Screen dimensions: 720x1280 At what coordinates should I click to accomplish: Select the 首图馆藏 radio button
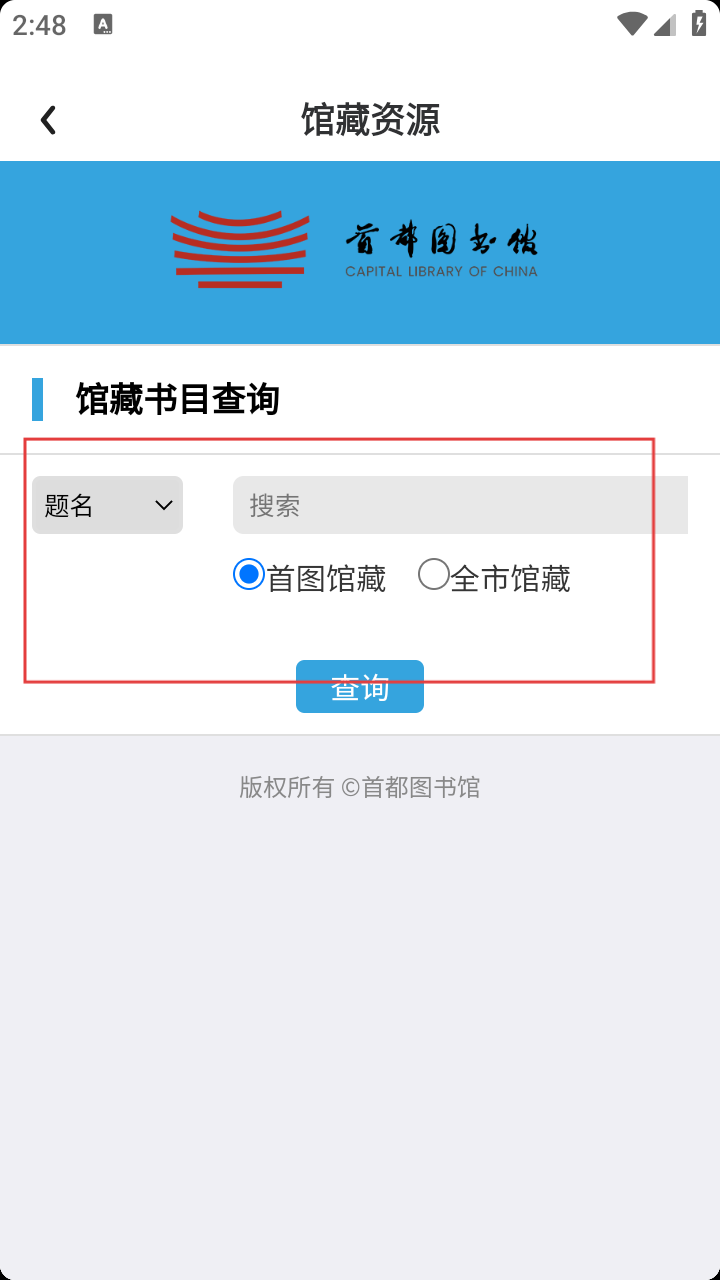[x=249, y=574]
